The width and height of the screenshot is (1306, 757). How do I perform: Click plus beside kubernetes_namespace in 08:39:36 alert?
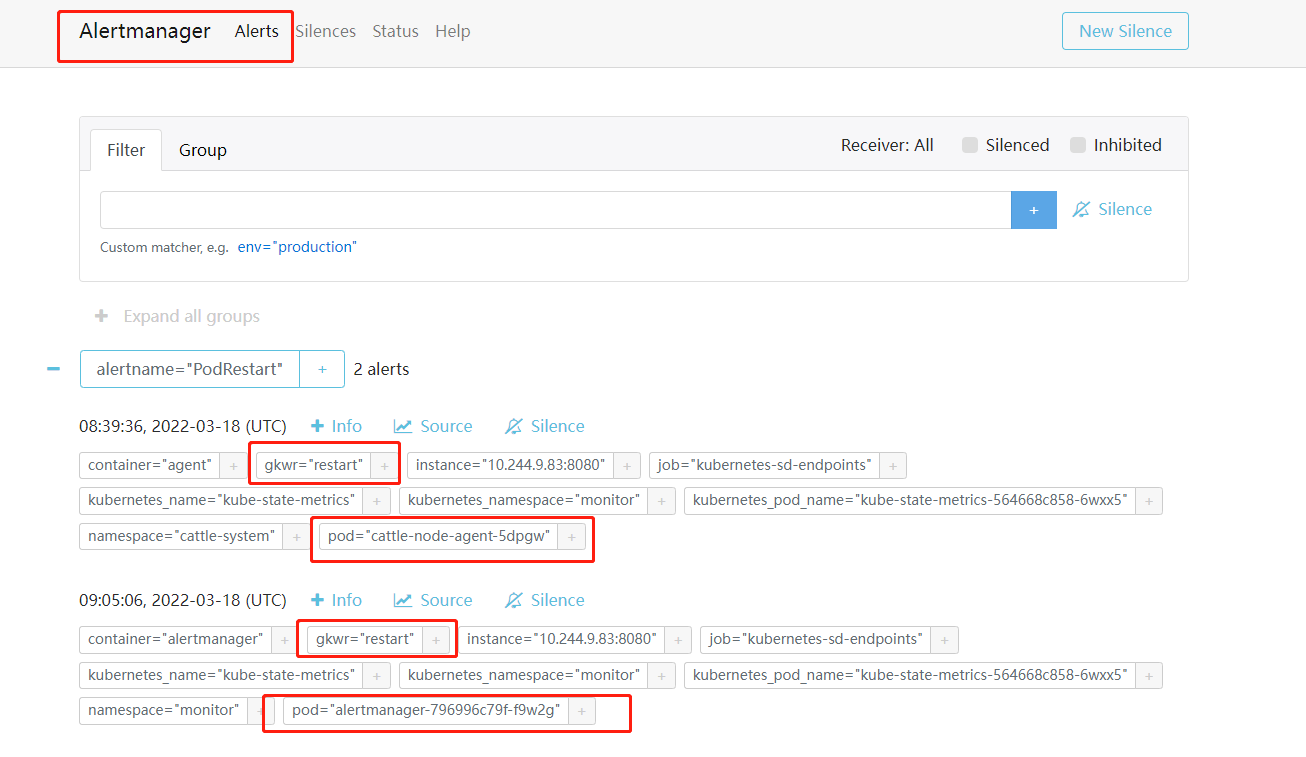(x=661, y=501)
